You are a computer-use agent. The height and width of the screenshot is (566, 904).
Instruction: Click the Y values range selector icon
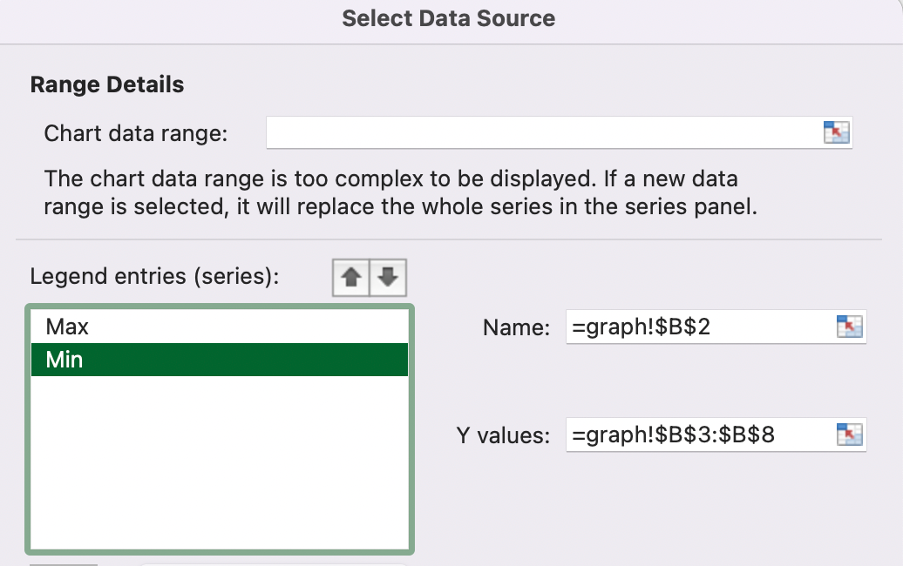coord(848,434)
